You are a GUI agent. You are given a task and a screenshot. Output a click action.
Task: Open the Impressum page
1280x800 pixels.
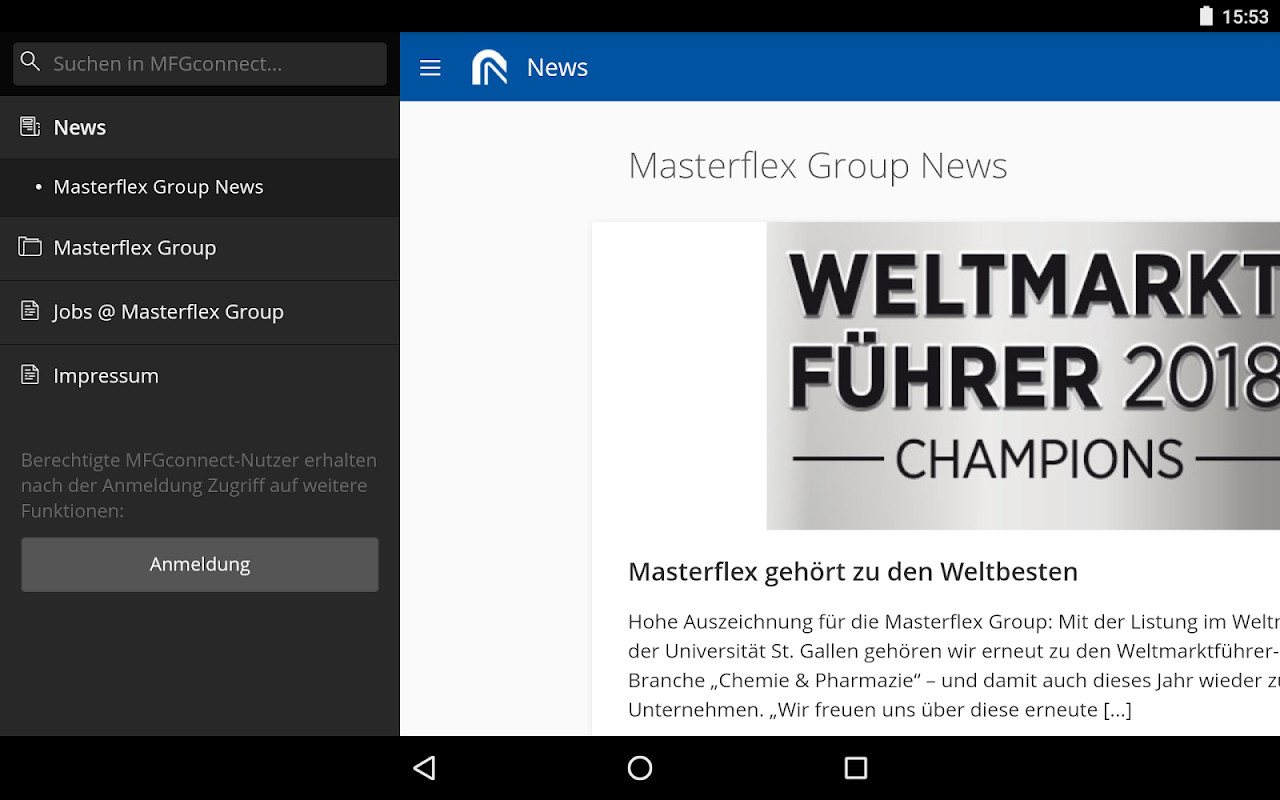200,376
